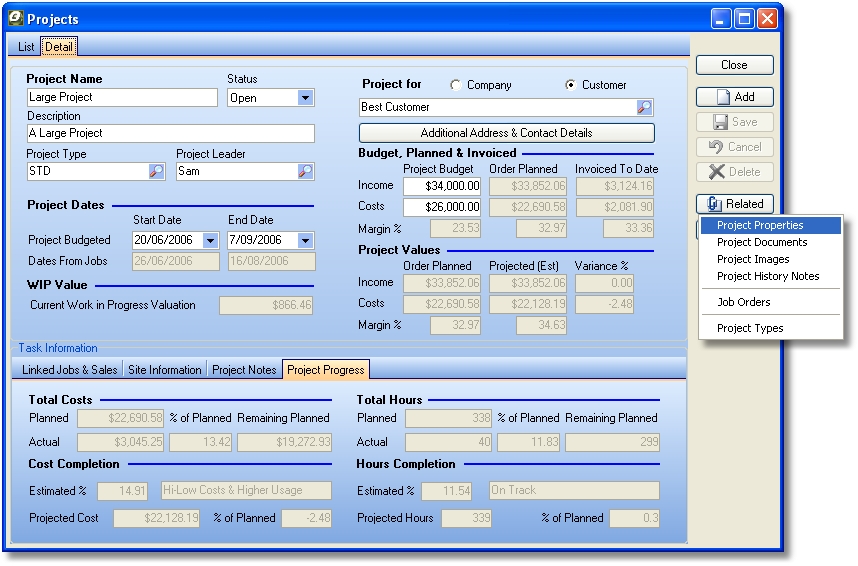This screenshot has width=858, height=566.
Task: Choose Project Documents from Related menu
Action: click(762, 242)
